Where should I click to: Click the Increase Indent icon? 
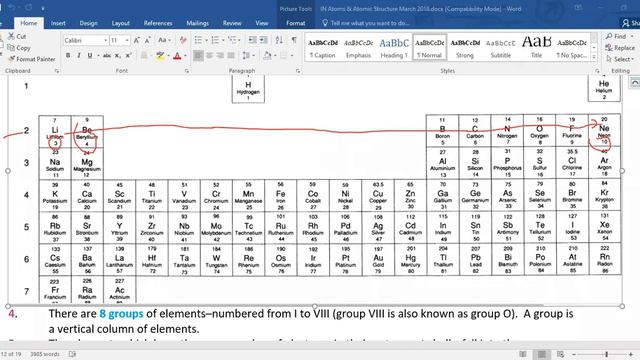pyautogui.click(x=264, y=40)
